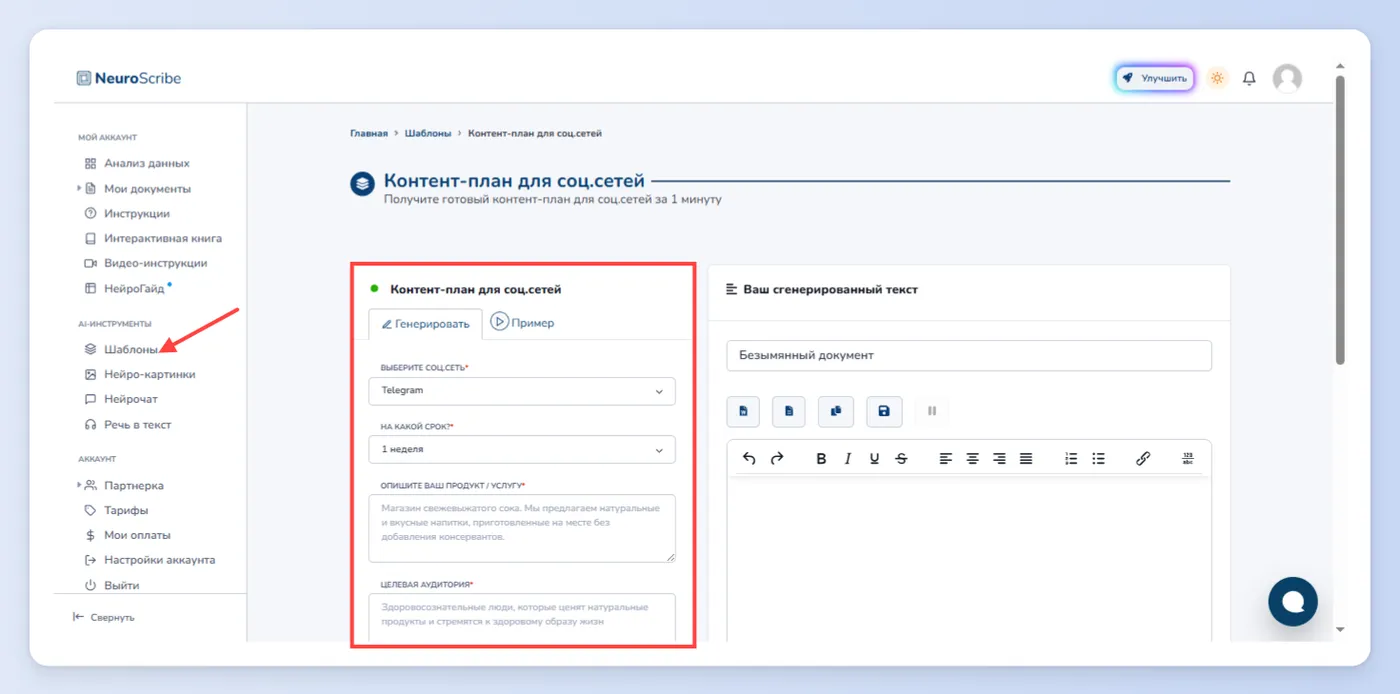1400x694 pixels.
Task: Expand the Мои документы tree item
Action: 79,188
